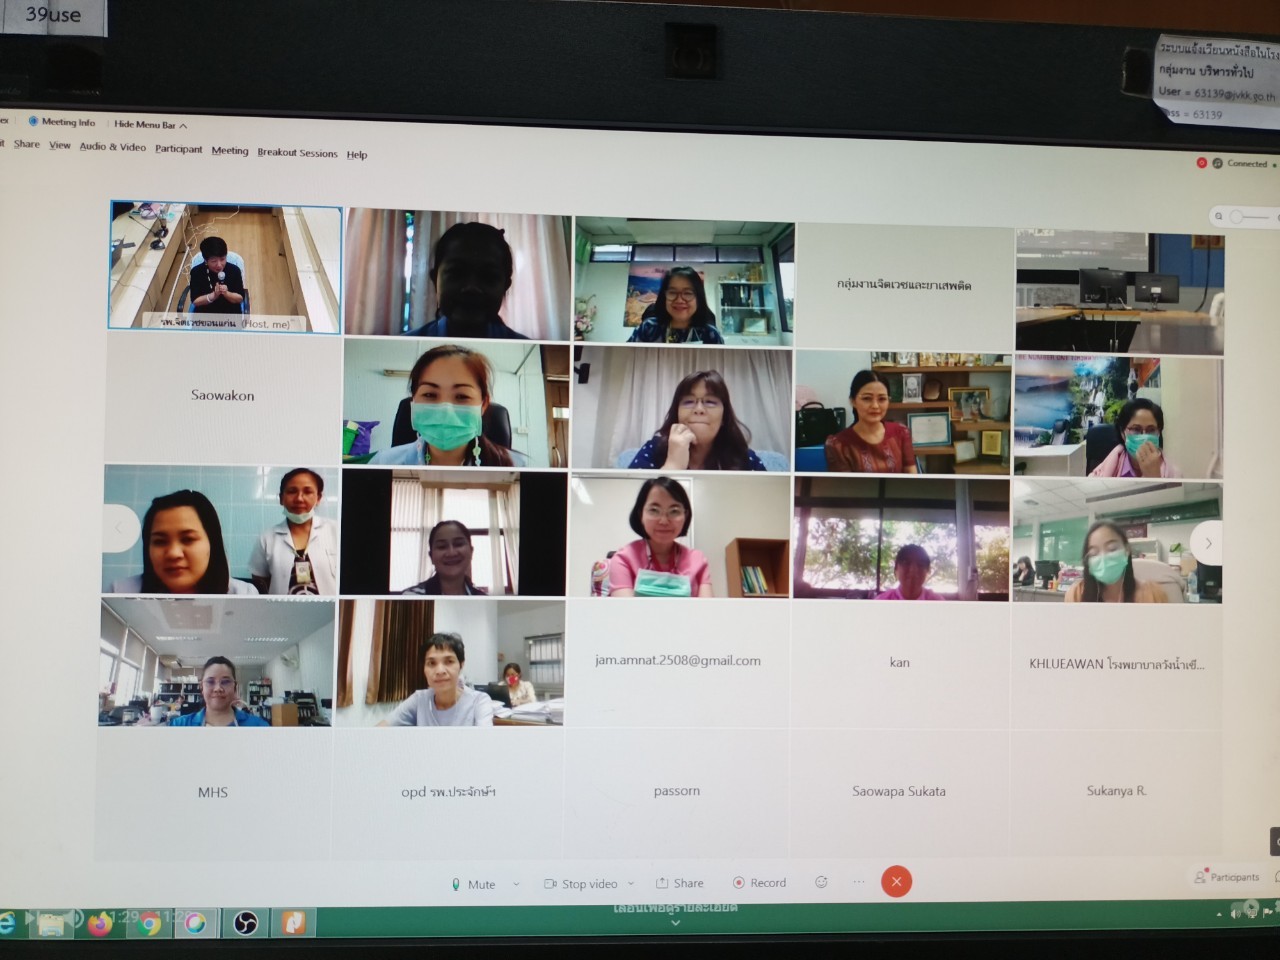Go to next page of video tiles
This screenshot has width=1280, height=960.
pyautogui.click(x=1208, y=543)
